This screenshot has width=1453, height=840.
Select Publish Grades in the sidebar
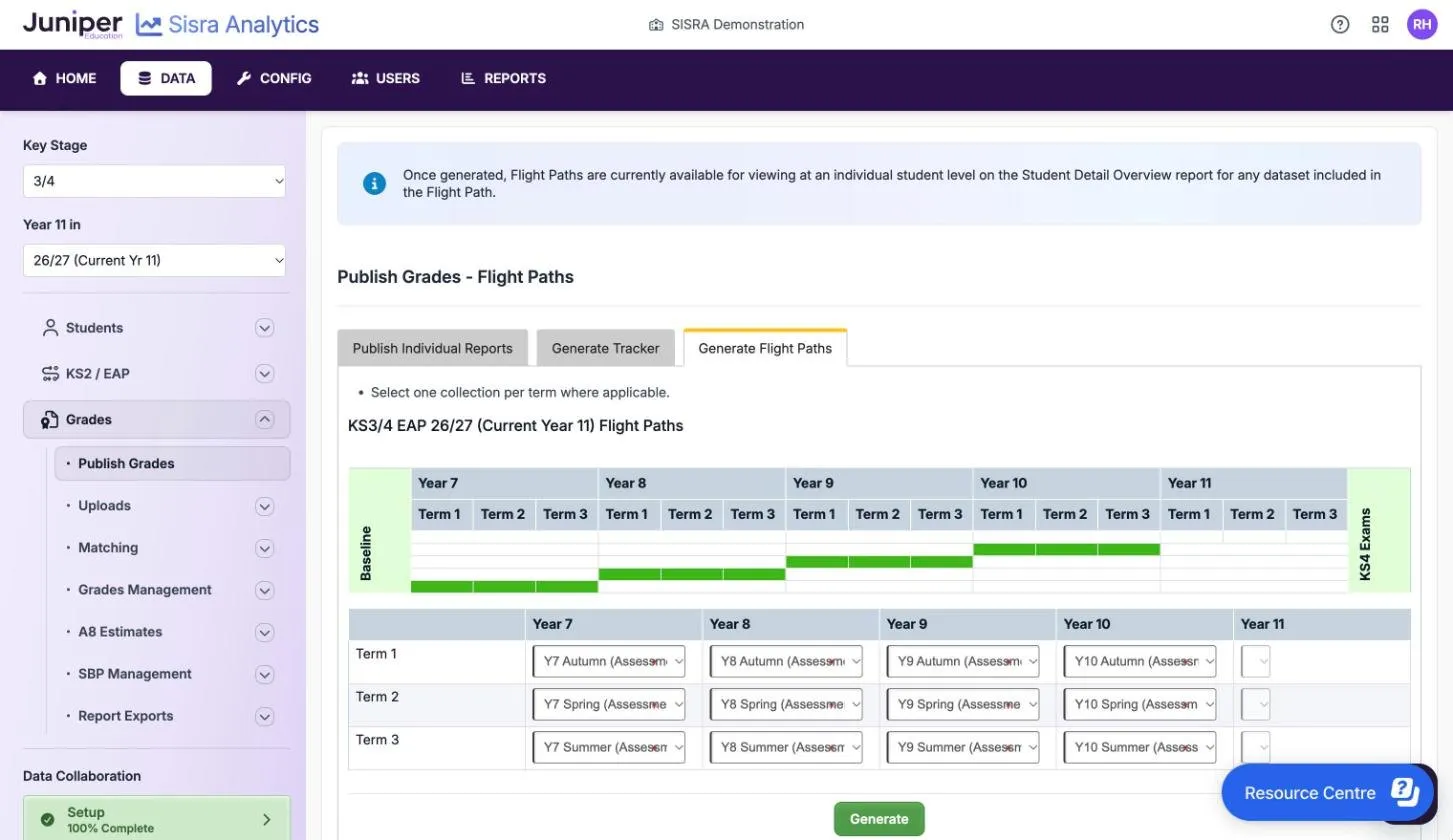click(x=172, y=464)
